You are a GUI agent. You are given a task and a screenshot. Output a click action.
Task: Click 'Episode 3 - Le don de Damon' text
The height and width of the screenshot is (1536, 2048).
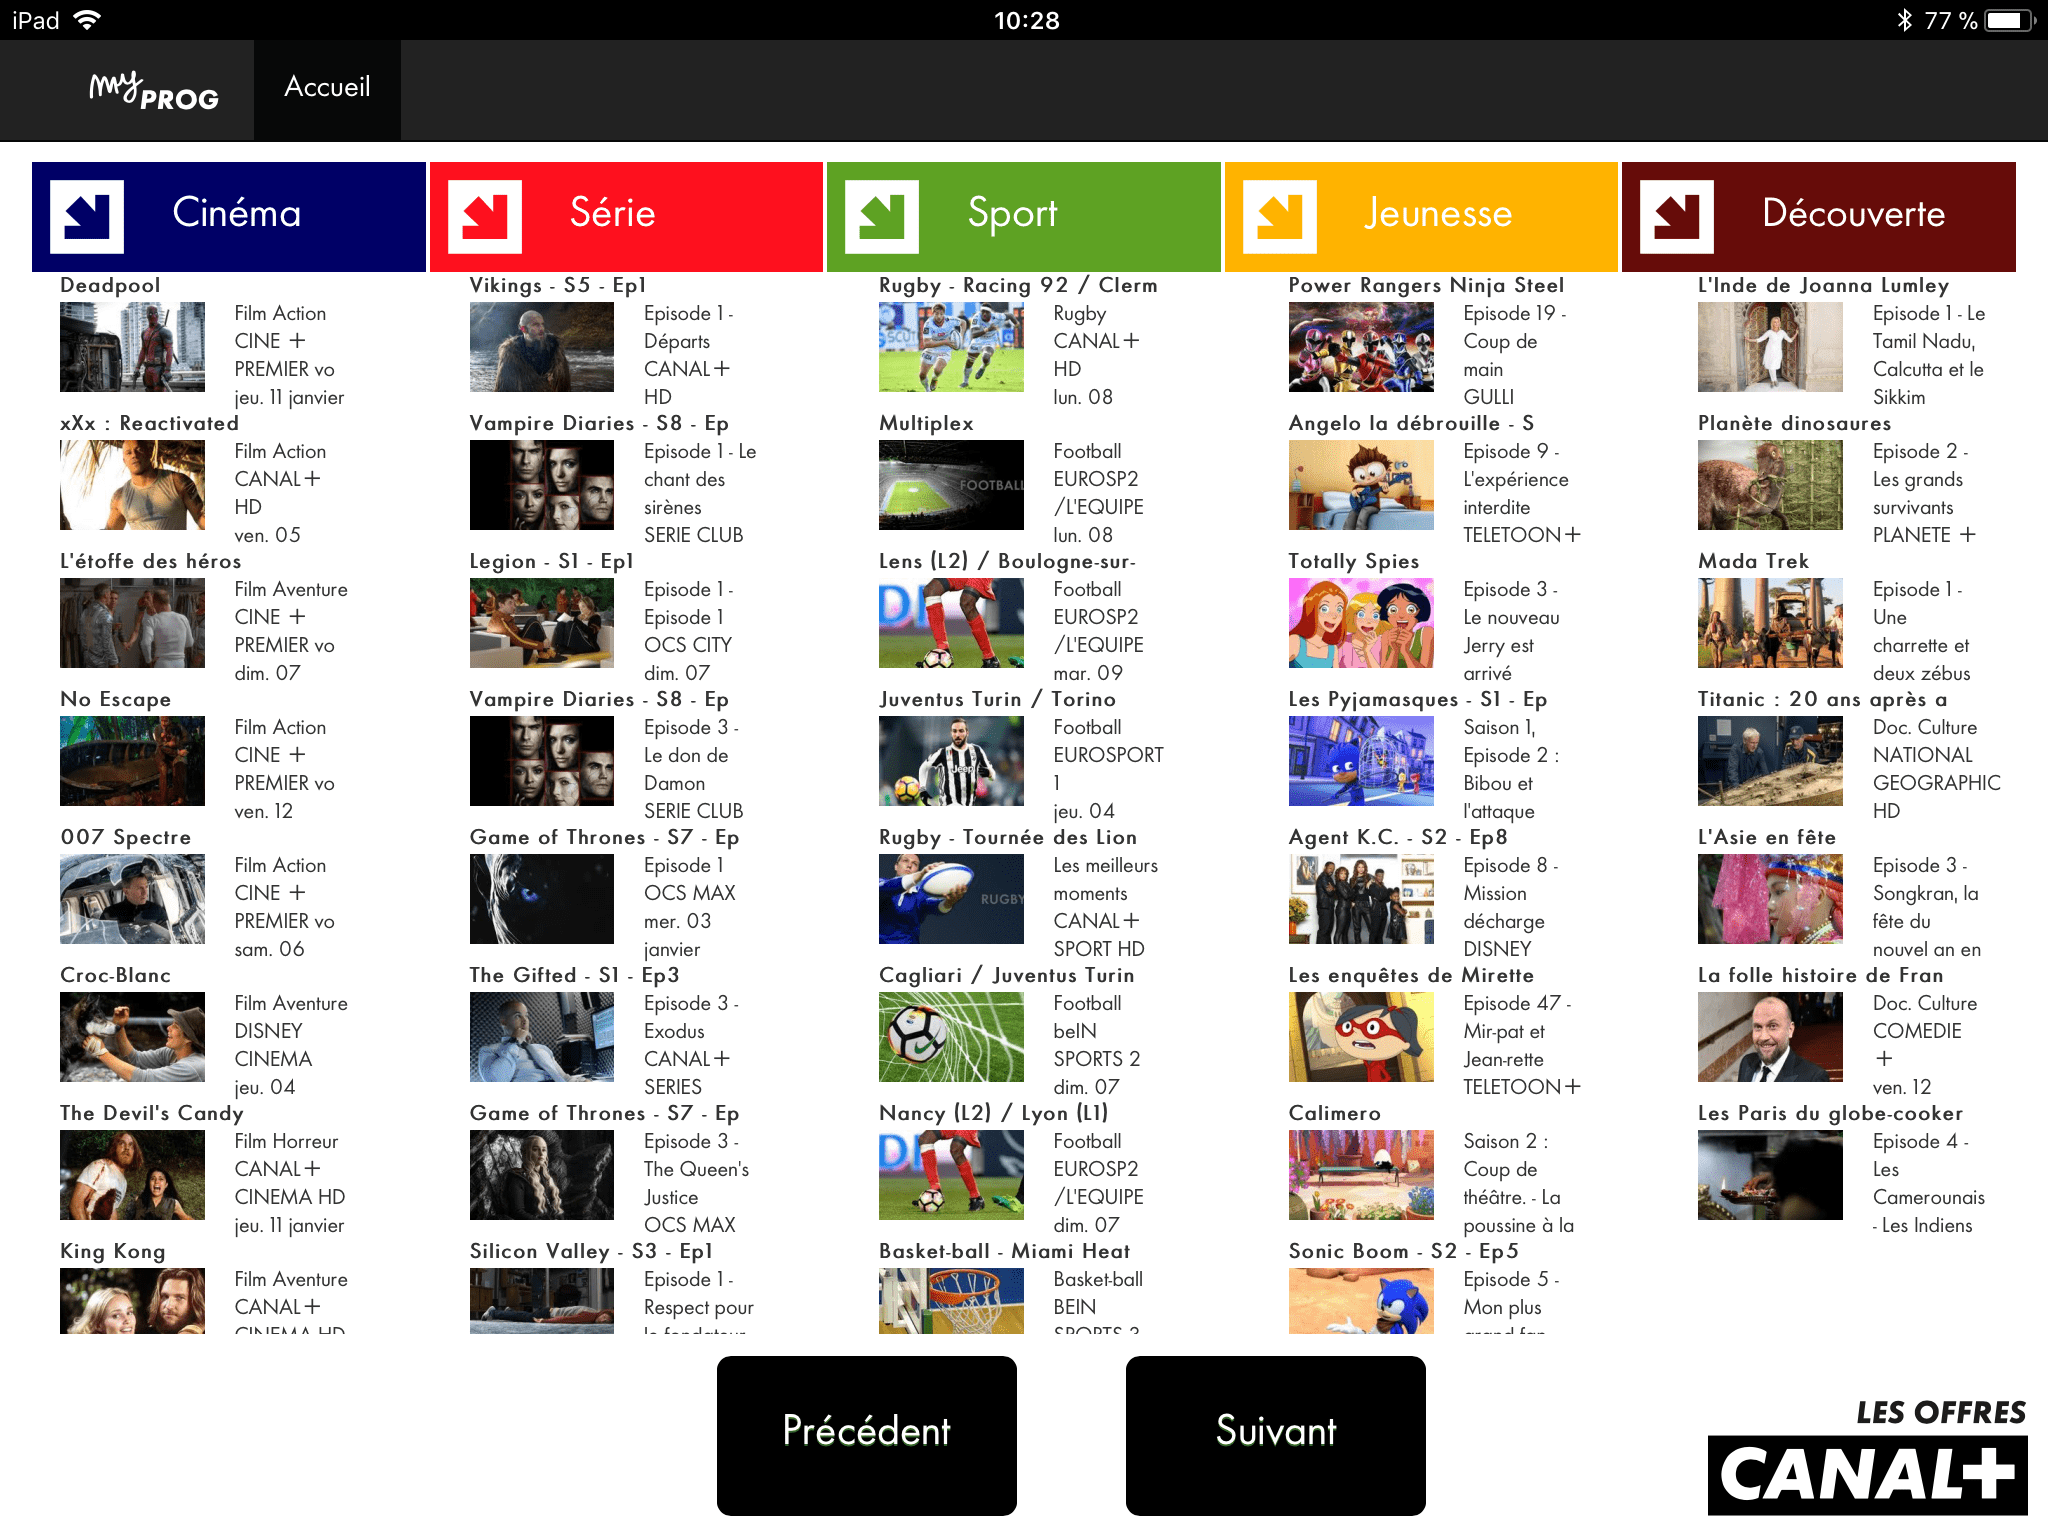tap(691, 755)
